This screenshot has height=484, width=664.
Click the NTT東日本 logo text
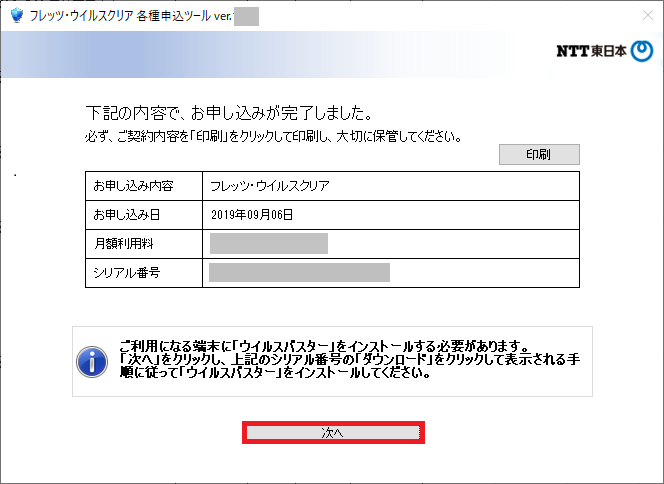[590, 53]
